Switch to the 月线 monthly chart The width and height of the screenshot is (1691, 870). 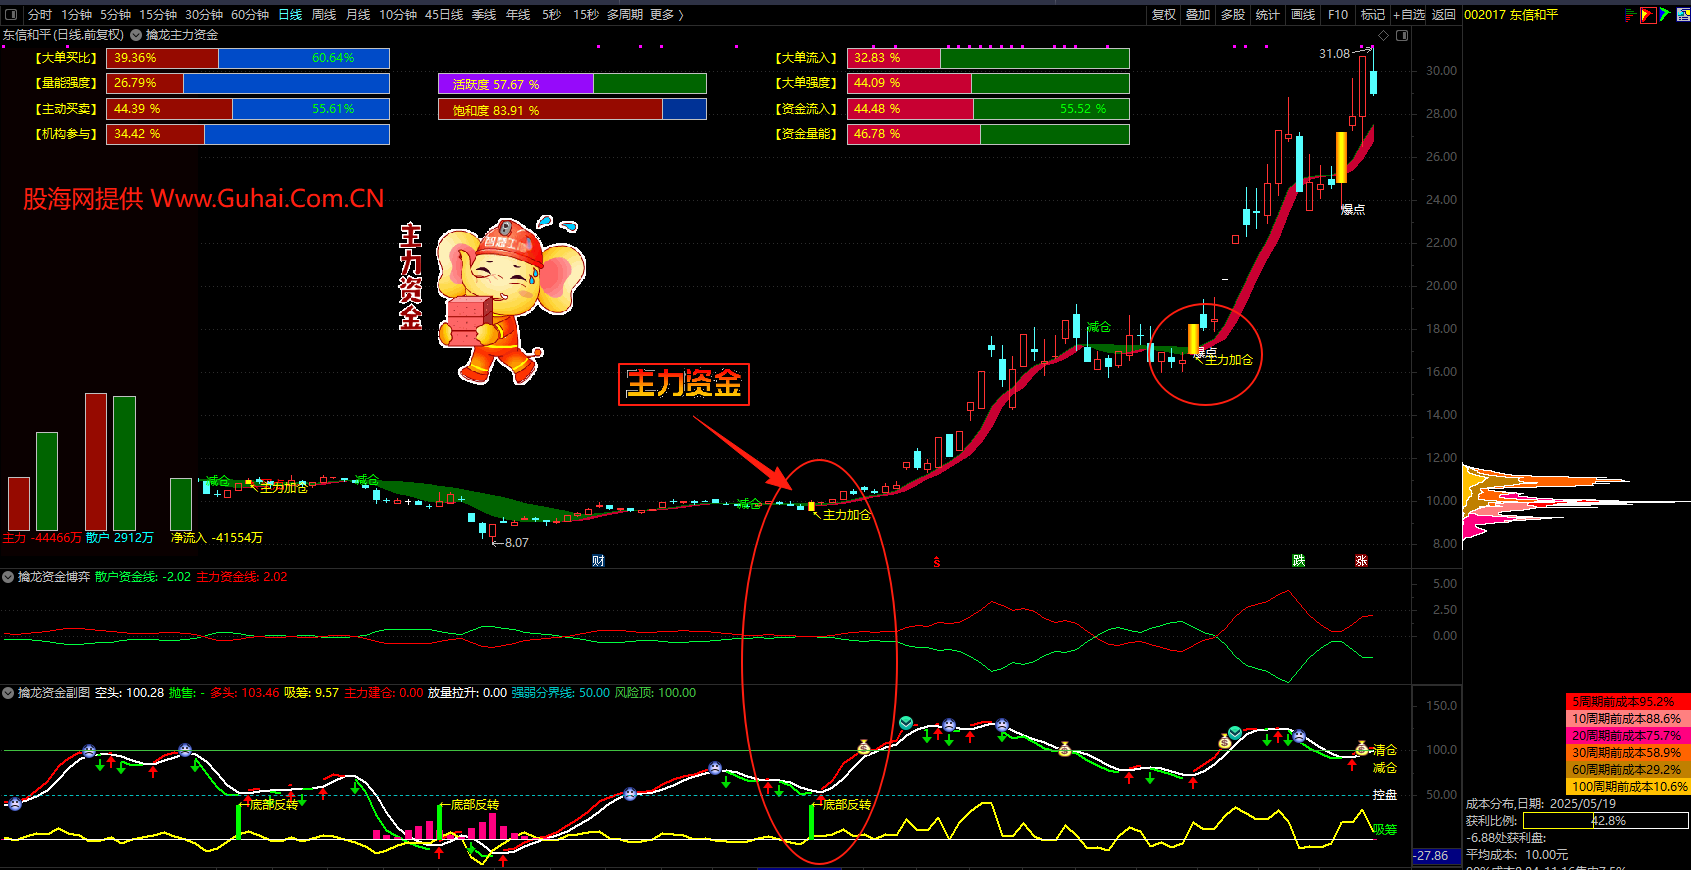358,14
